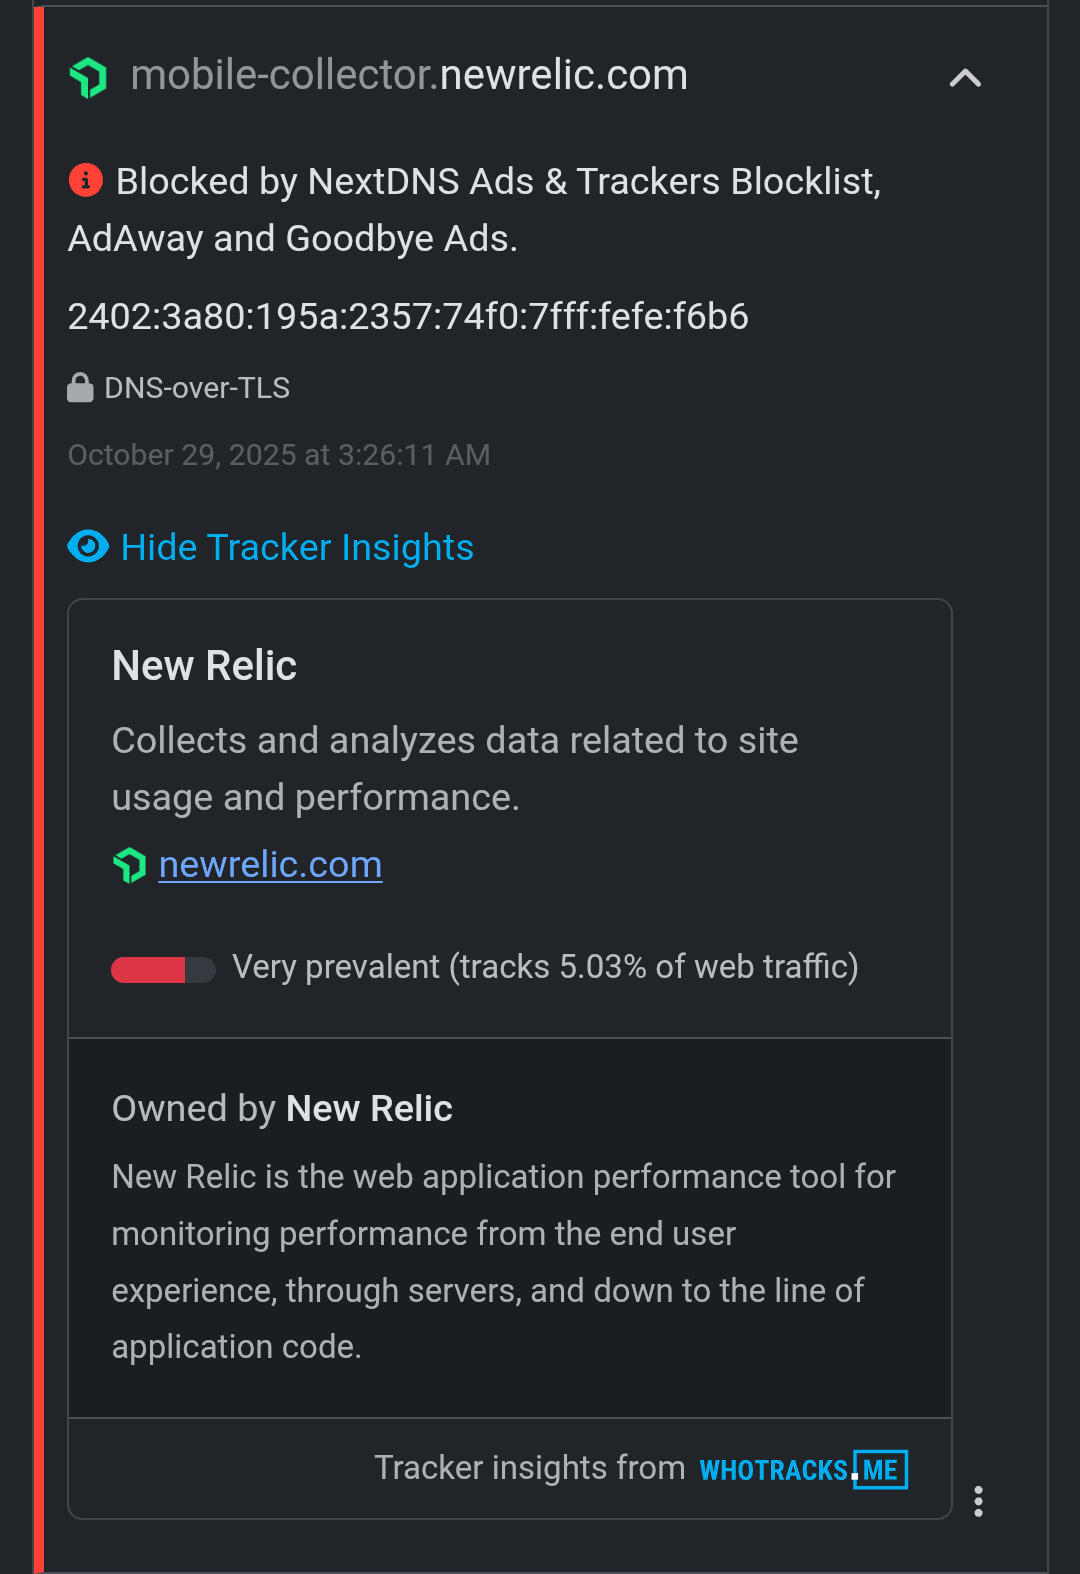Image resolution: width=1080 pixels, height=1574 pixels.
Task: Click the DNS-over-TLS protocol label
Action: (x=197, y=388)
